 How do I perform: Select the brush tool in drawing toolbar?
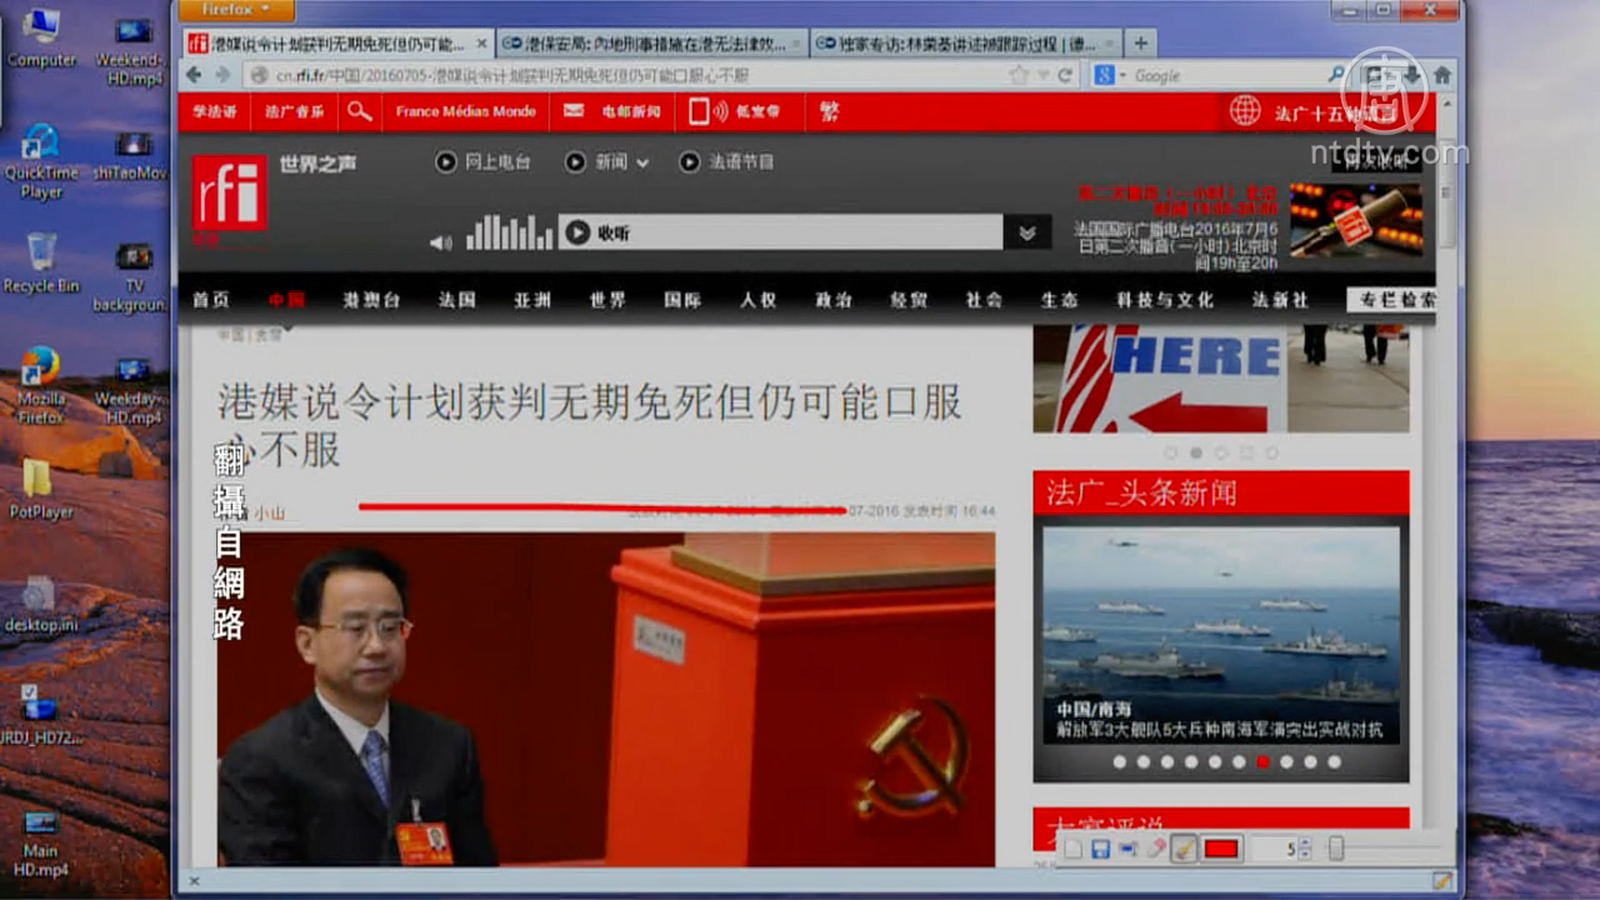coord(1184,849)
